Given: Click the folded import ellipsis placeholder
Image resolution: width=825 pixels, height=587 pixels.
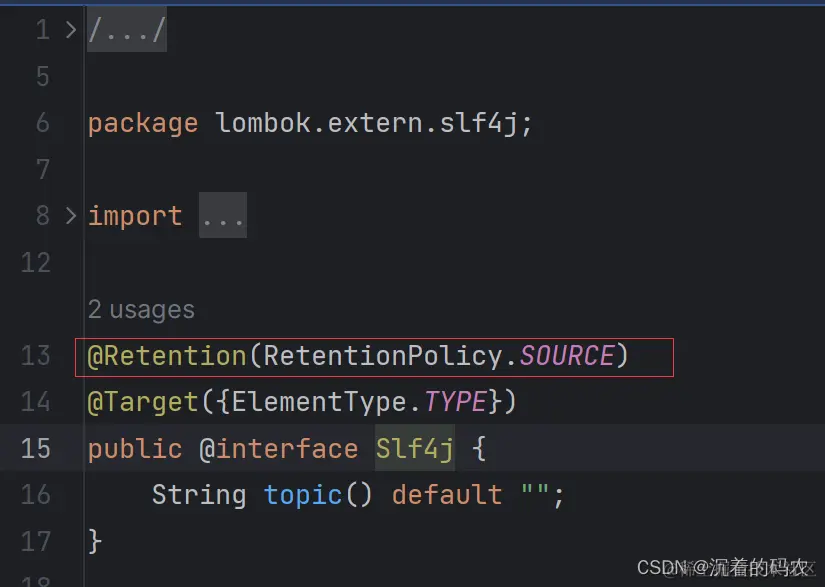Looking at the screenshot, I should click(223, 216).
